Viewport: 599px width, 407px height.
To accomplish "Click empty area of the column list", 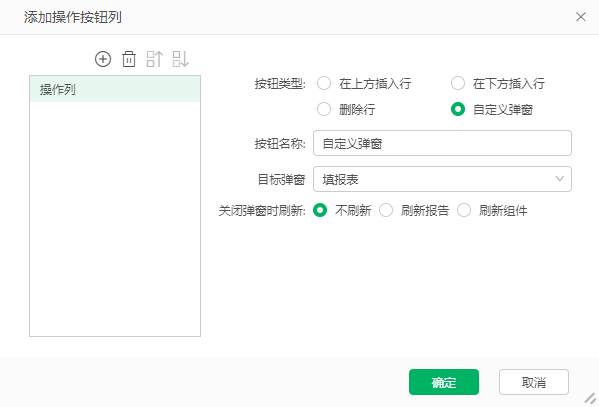I will 115,219.
